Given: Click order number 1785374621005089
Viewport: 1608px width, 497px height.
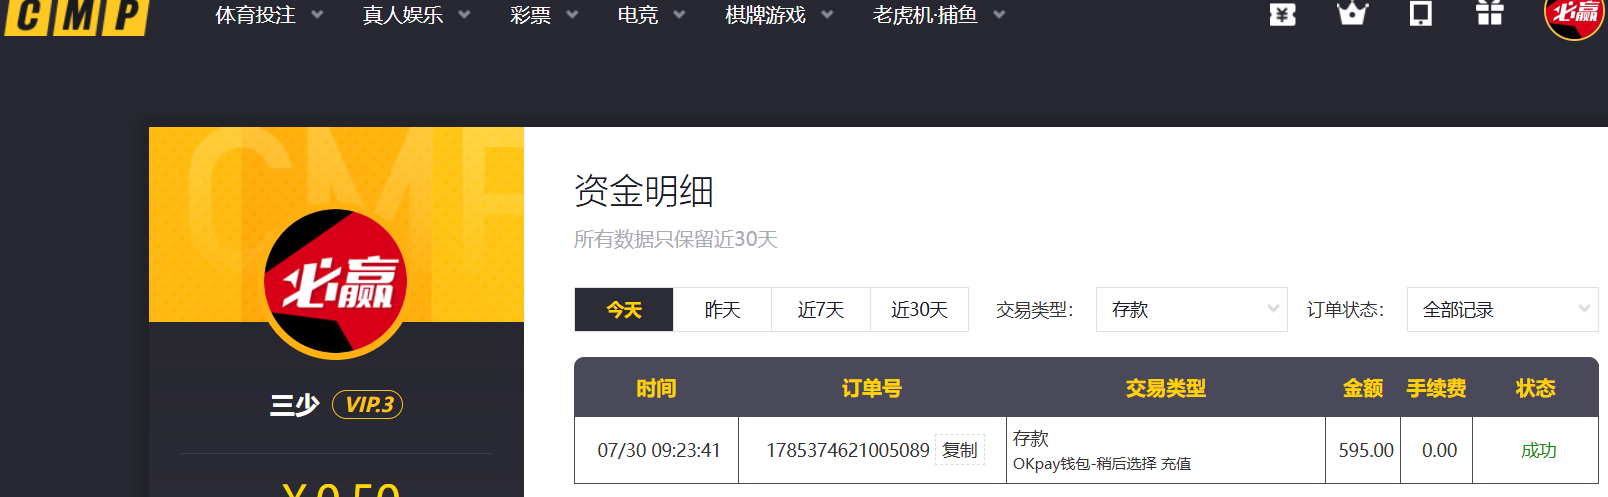Looking at the screenshot, I should click(848, 450).
